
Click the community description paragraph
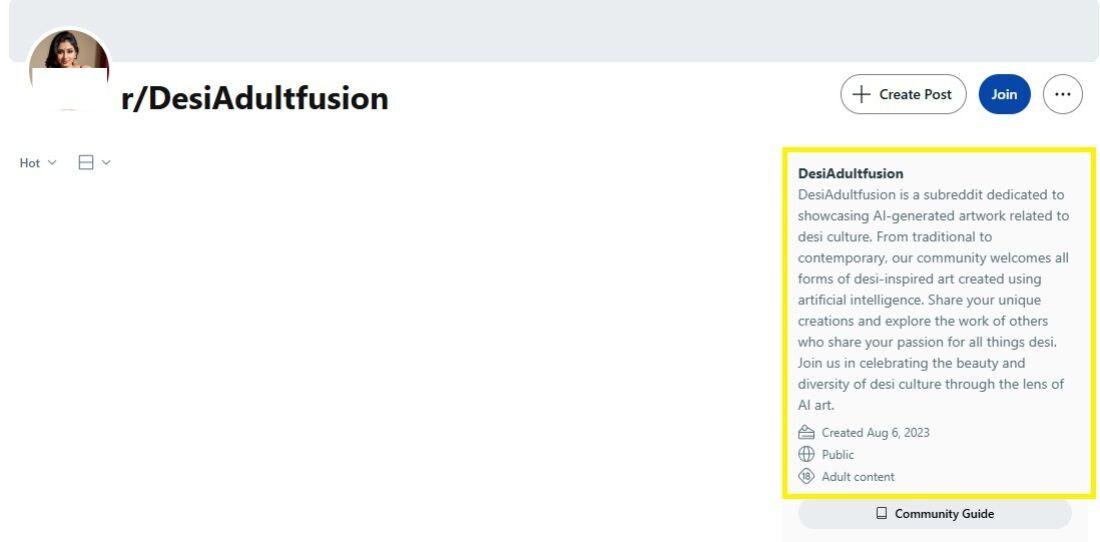[932, 300]
